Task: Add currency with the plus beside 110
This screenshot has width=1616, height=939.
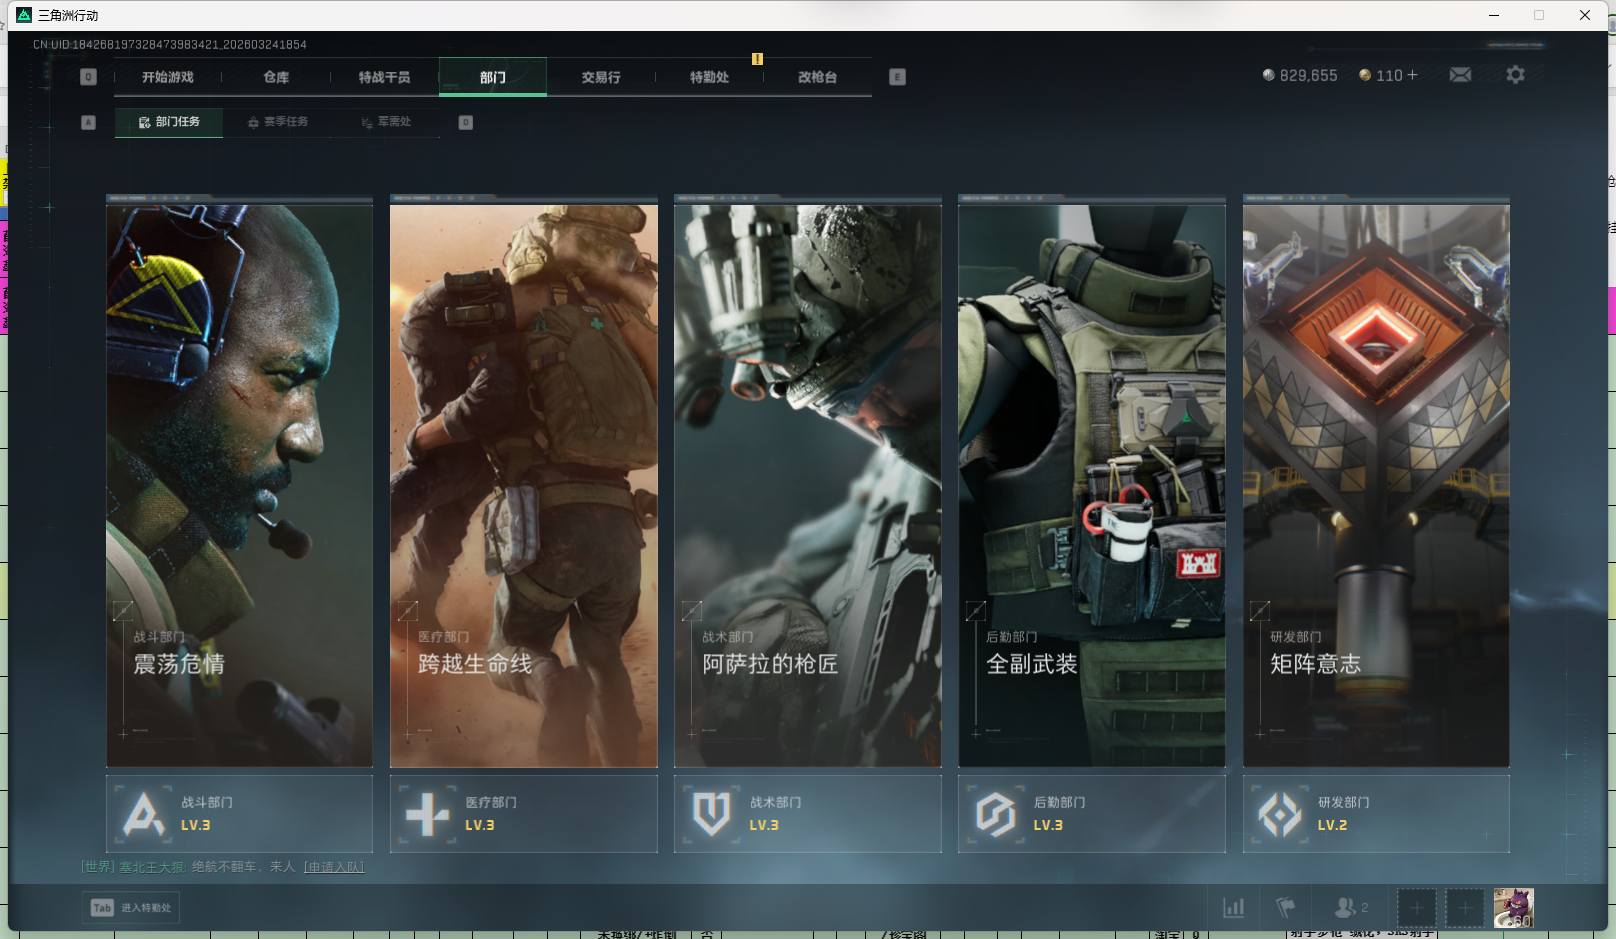Action: click(x=1412, y=75)
